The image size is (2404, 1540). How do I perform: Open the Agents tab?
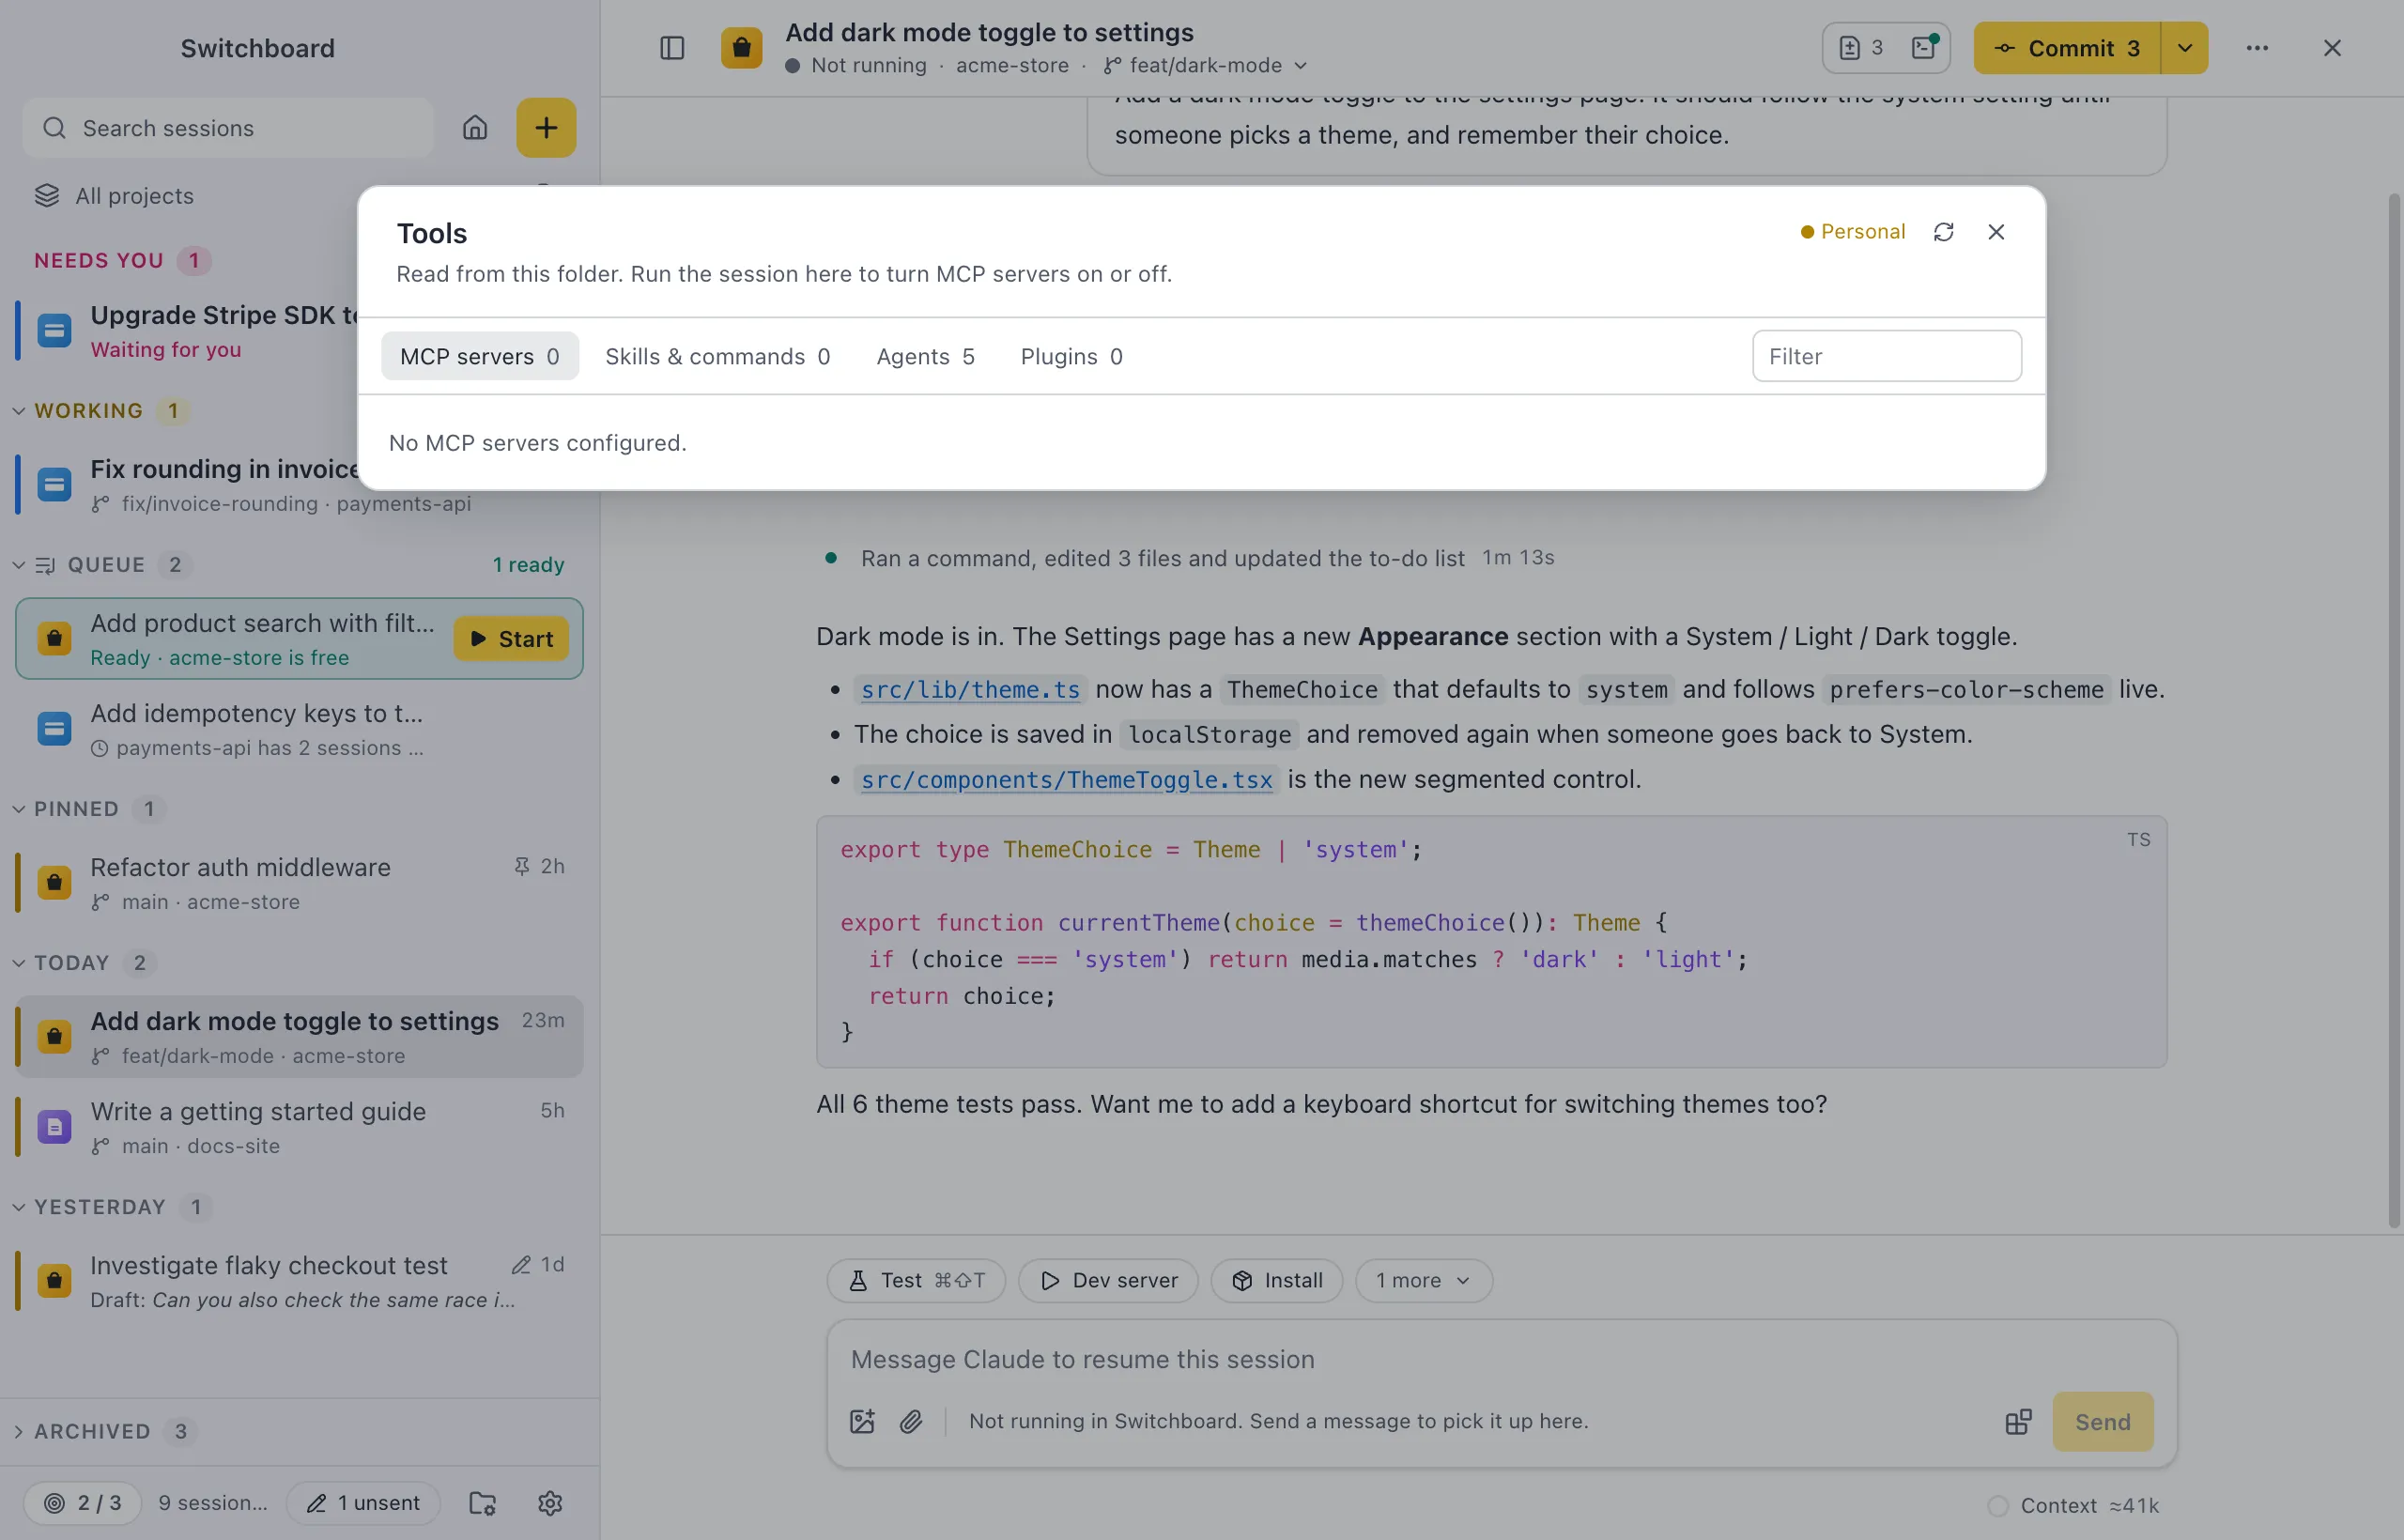click(925, 356)
